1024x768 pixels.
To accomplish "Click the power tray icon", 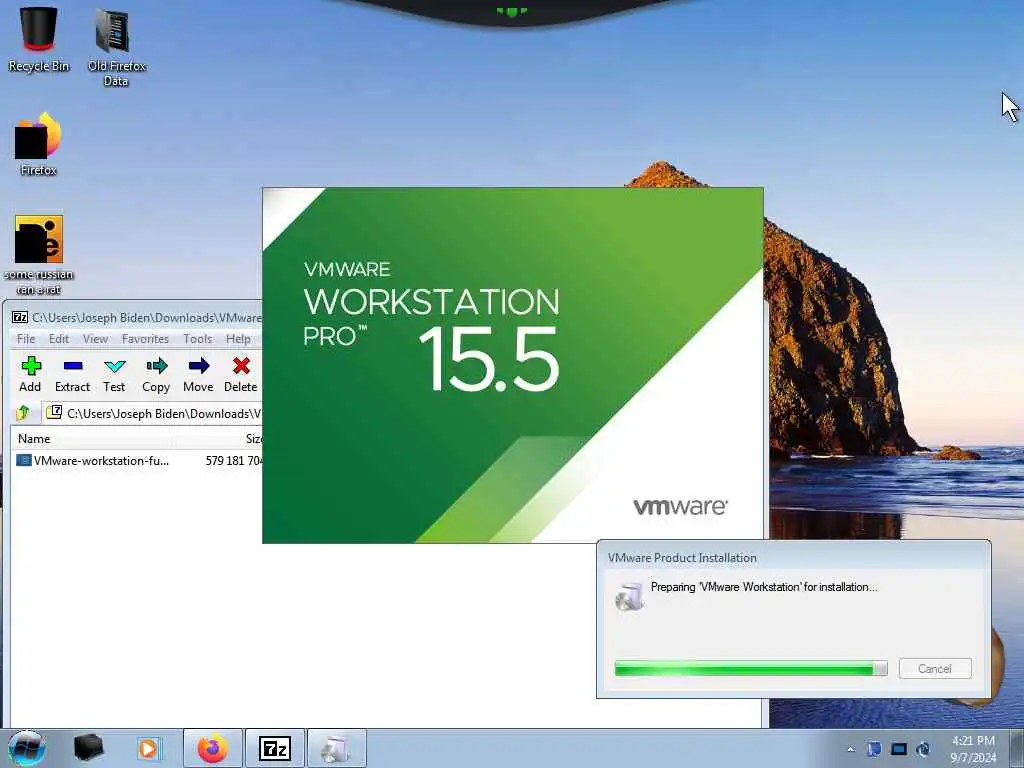I will (x=923, y=749).
